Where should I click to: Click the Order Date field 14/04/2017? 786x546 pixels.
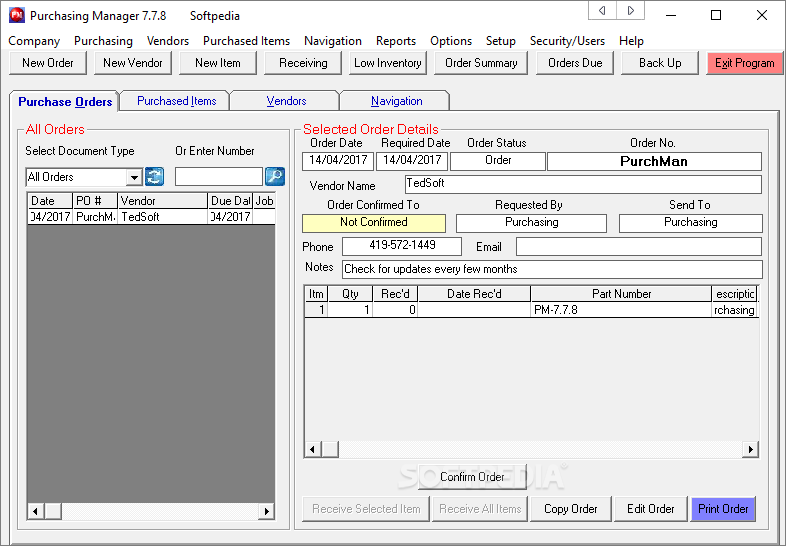338,161
